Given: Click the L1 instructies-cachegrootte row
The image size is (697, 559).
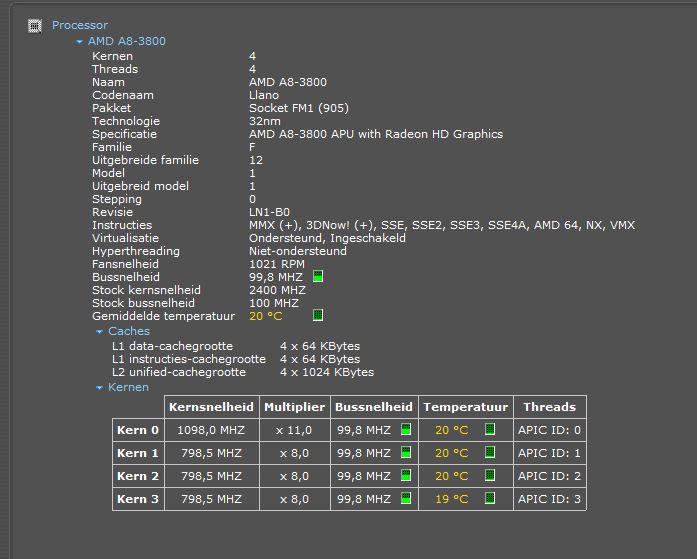Looking at the screenshot, I should [x=236, y=359].
